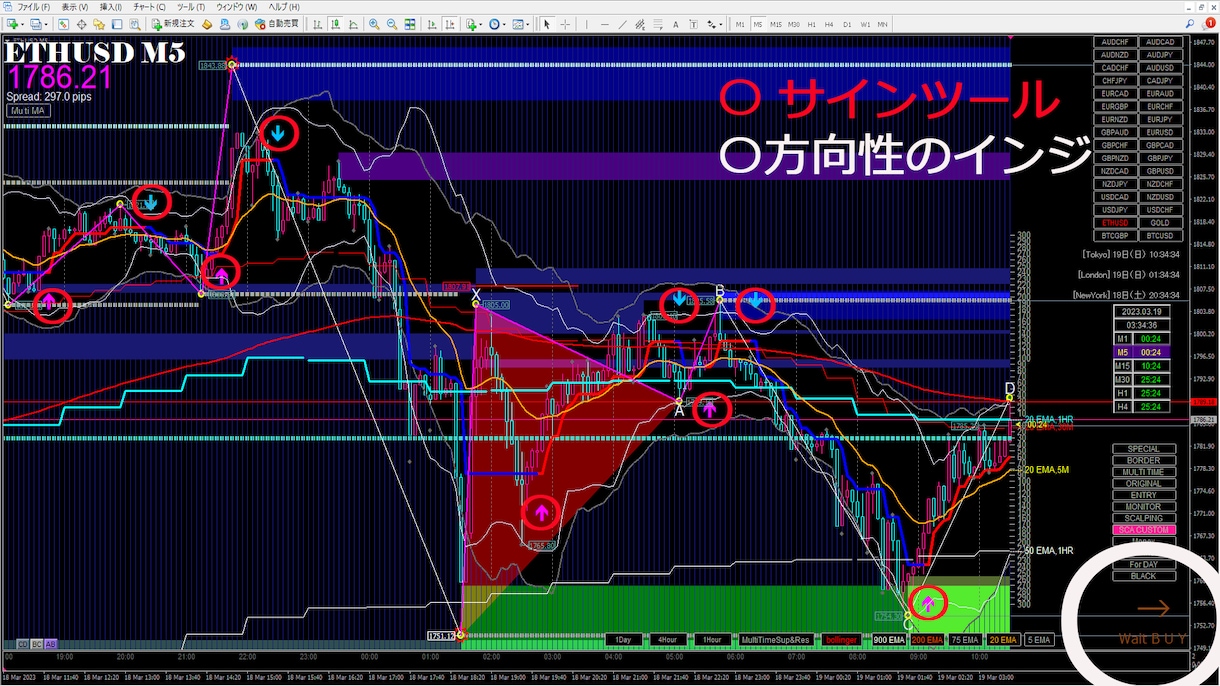
Task: Expand the indicators list dropdown
Action: (479, 23)
